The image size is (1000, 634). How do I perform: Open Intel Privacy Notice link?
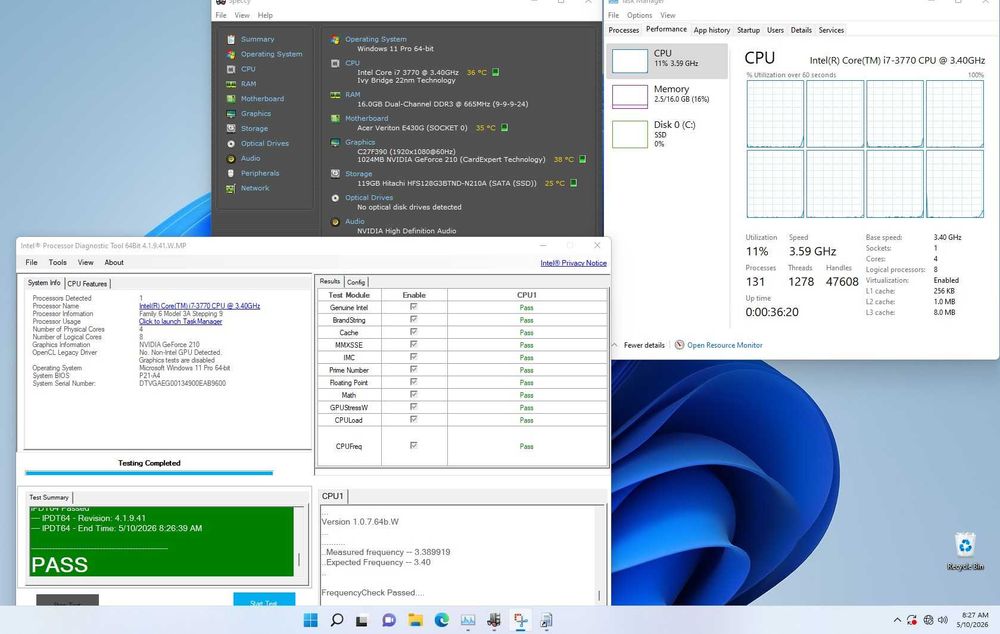[x=573, y=263]
